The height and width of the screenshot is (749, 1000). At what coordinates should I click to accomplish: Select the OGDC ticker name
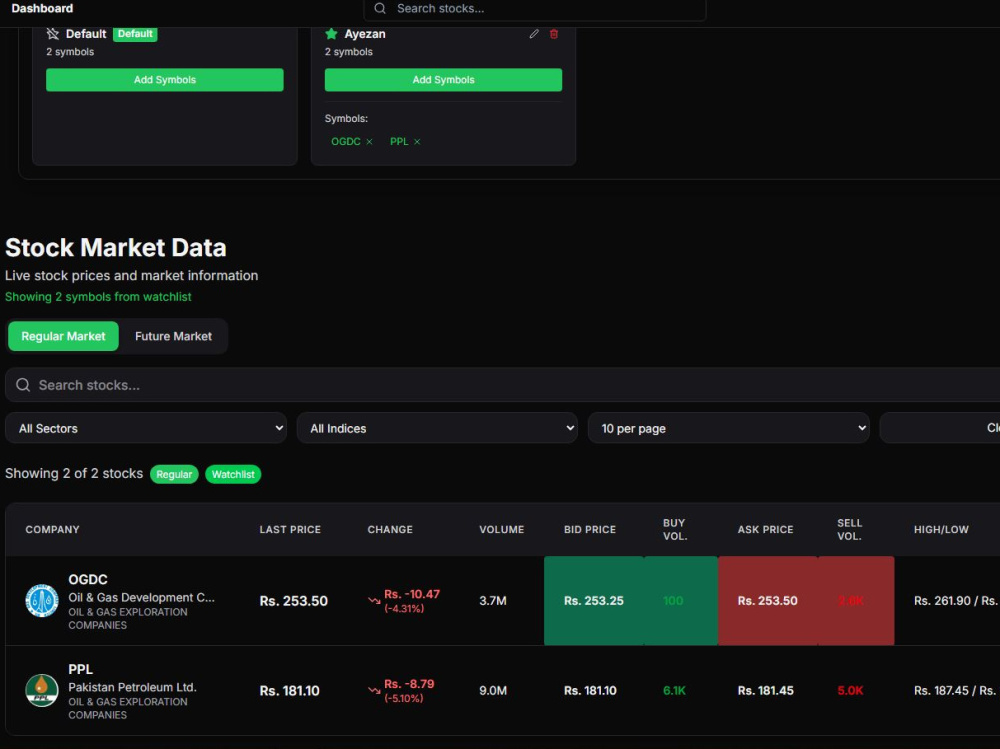coord(88,579)
